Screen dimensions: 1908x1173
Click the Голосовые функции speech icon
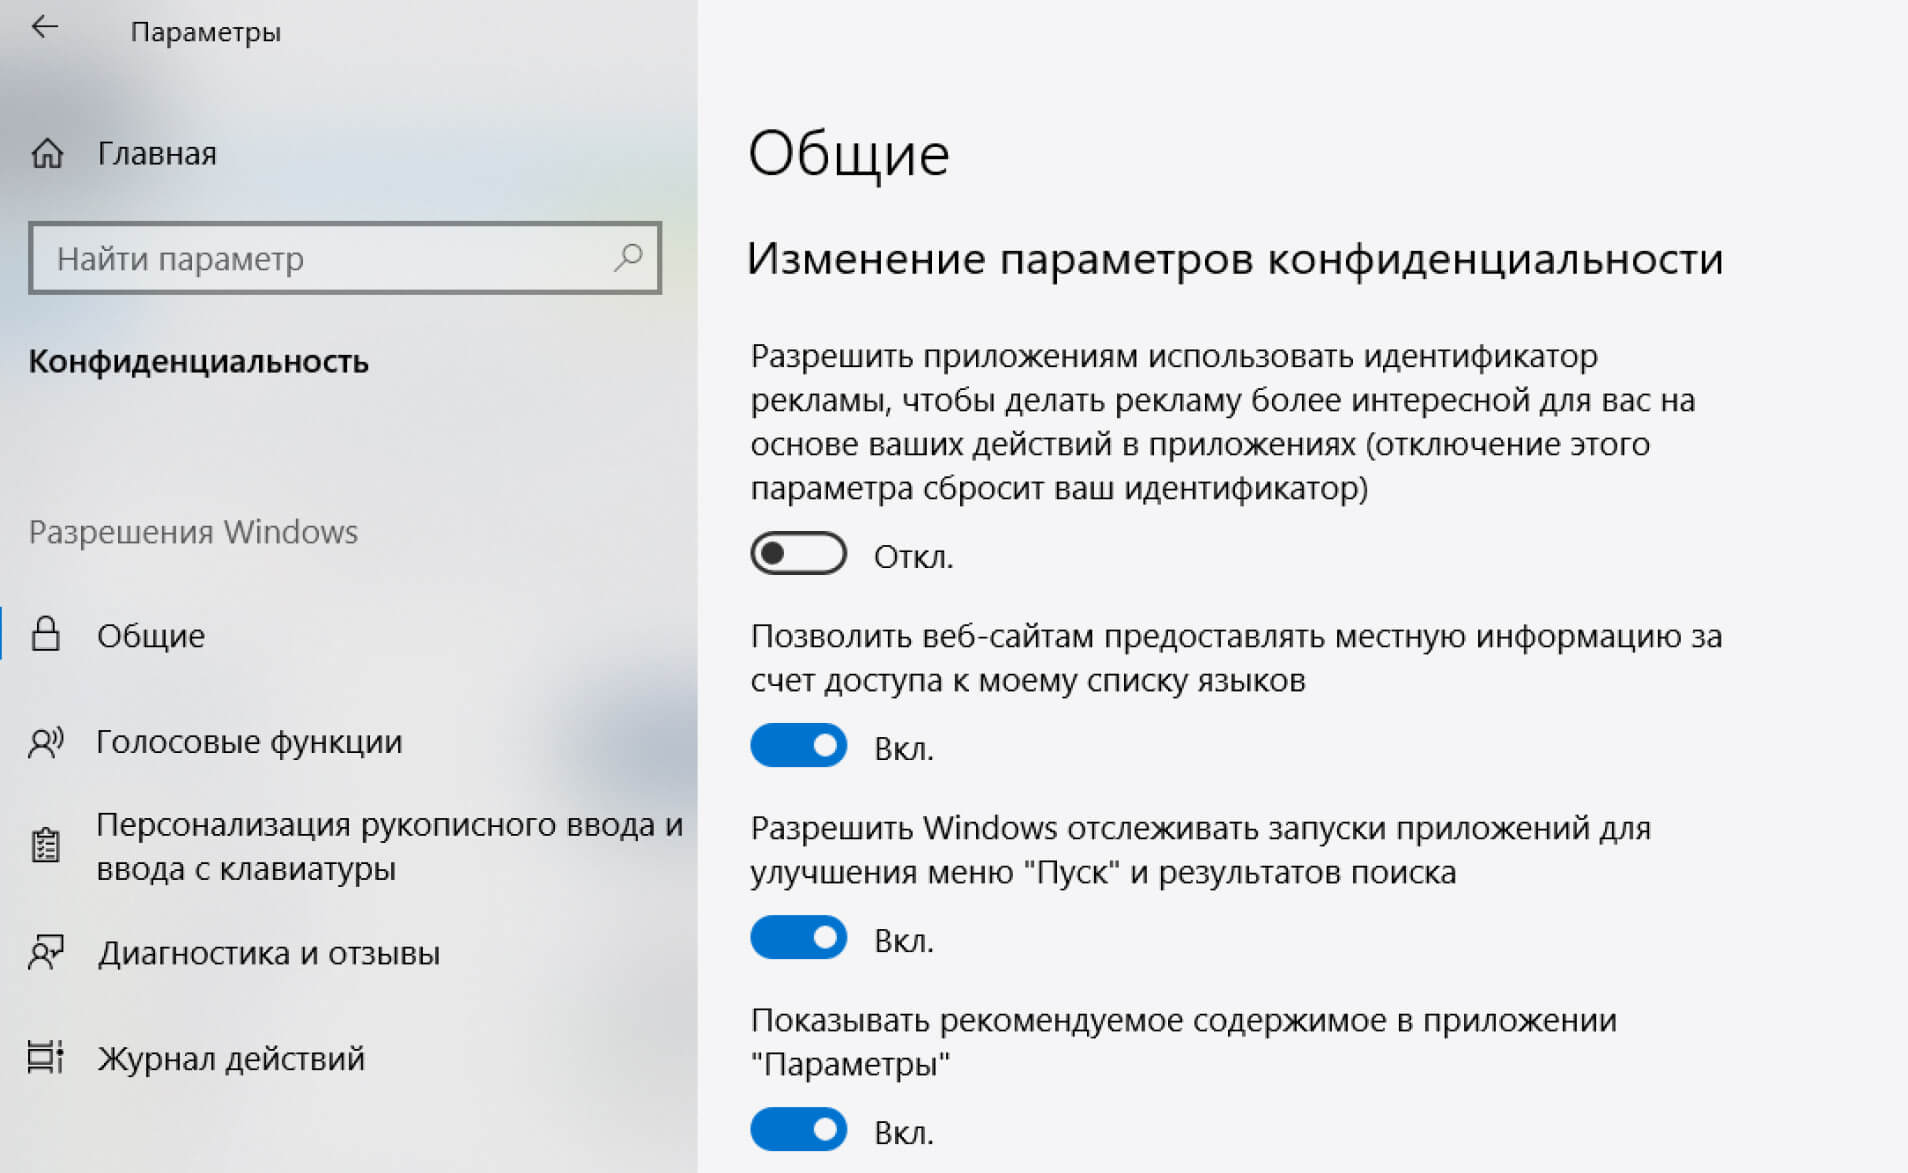point(46,742)
